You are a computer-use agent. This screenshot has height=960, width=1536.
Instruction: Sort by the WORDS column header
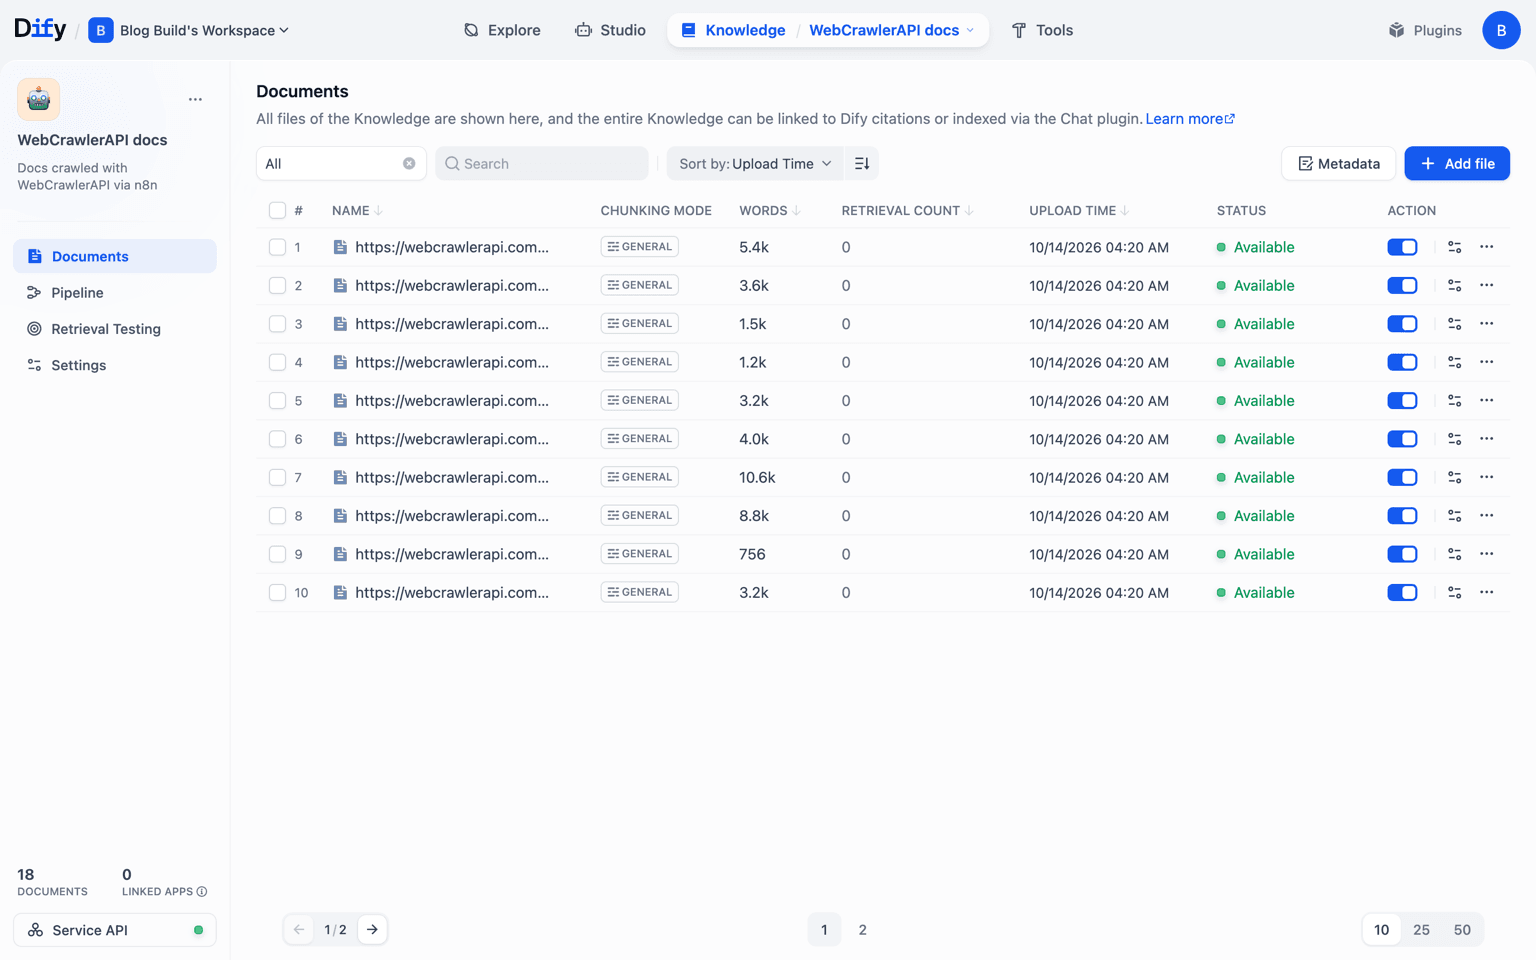770,210
